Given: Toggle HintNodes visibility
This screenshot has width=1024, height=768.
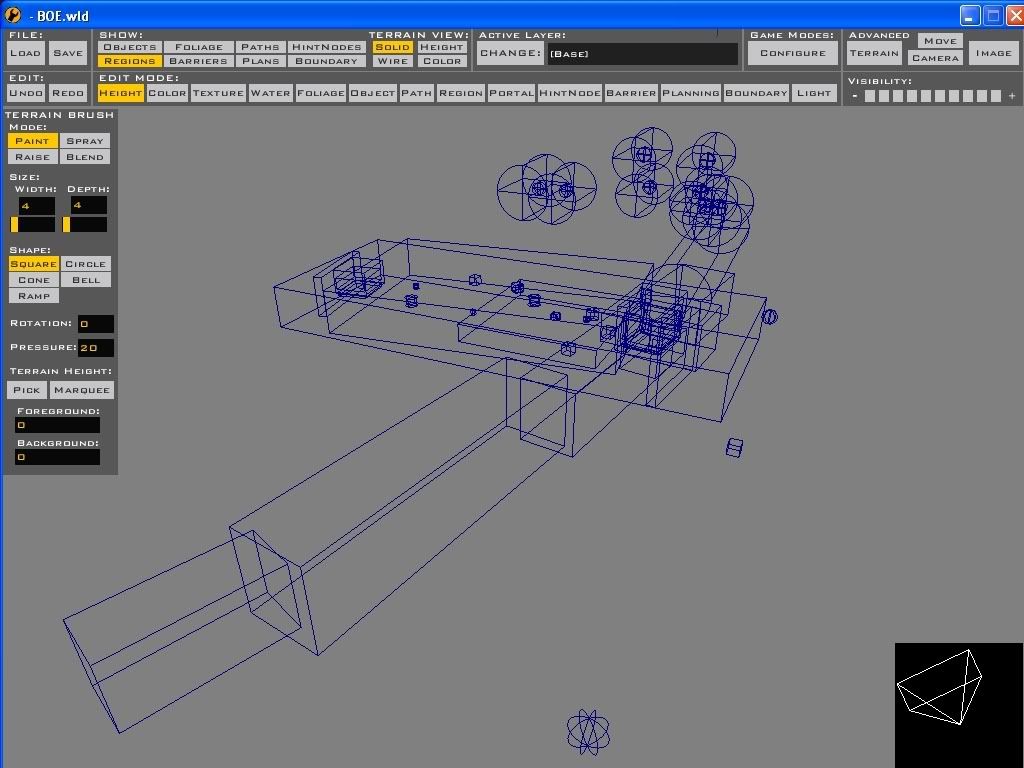Looking at the screenshot, I should [x=327, y=47].
